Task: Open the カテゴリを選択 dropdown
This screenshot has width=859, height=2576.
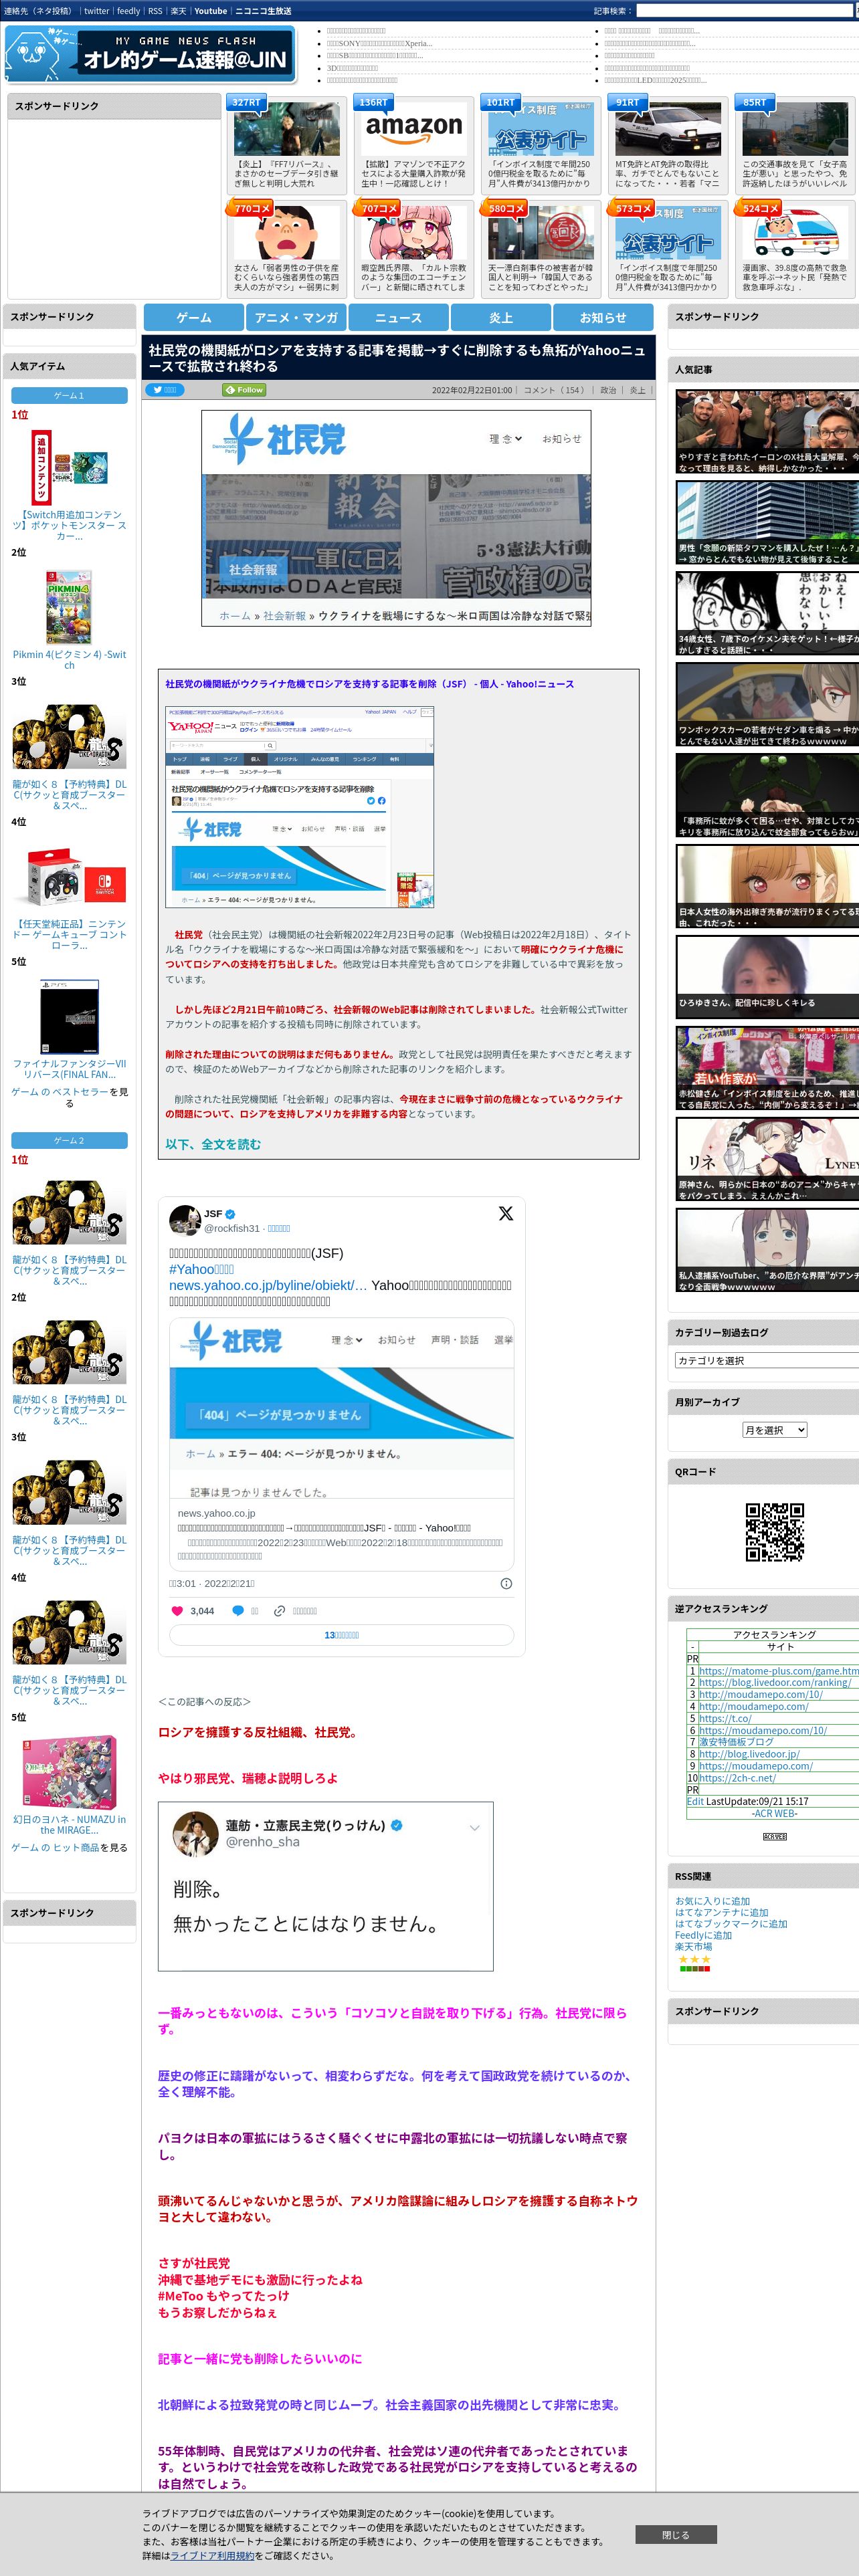Action: [766, 1360]
